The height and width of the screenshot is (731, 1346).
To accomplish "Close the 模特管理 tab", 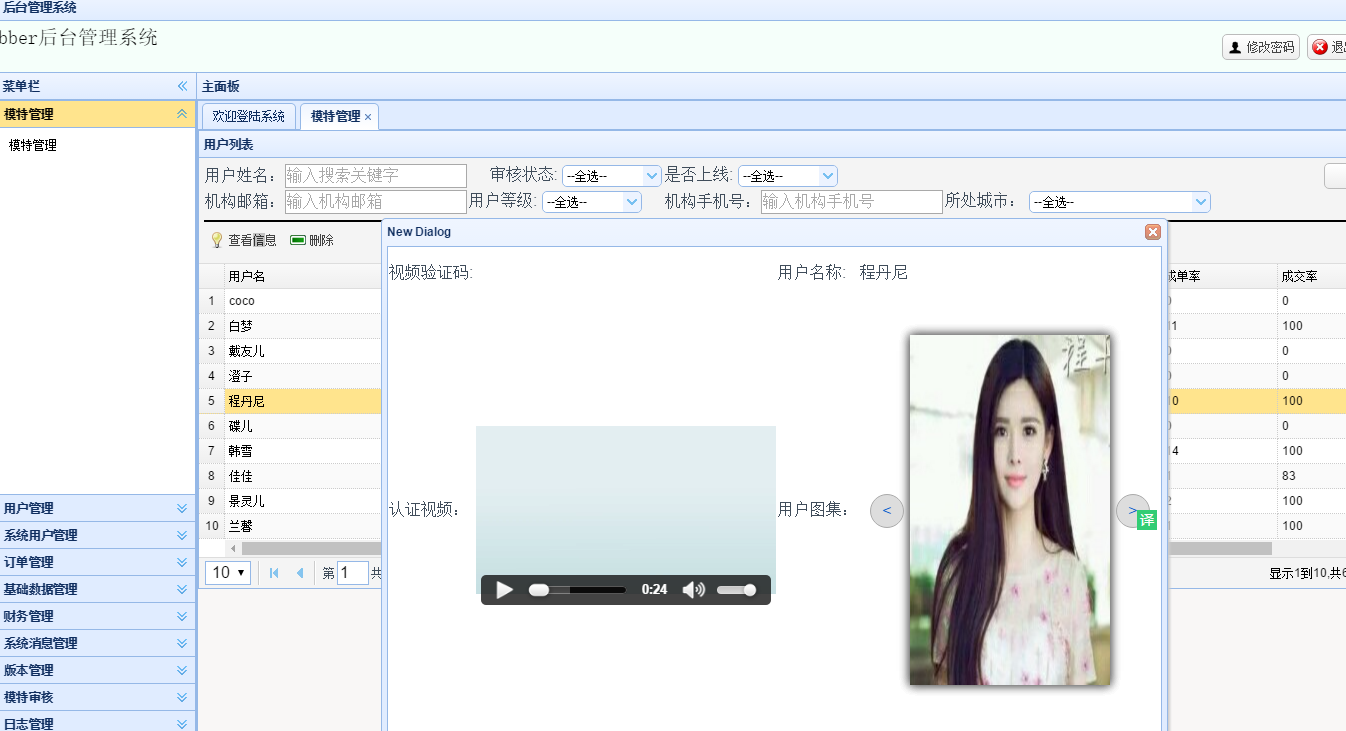I will [x=368, y=117].
